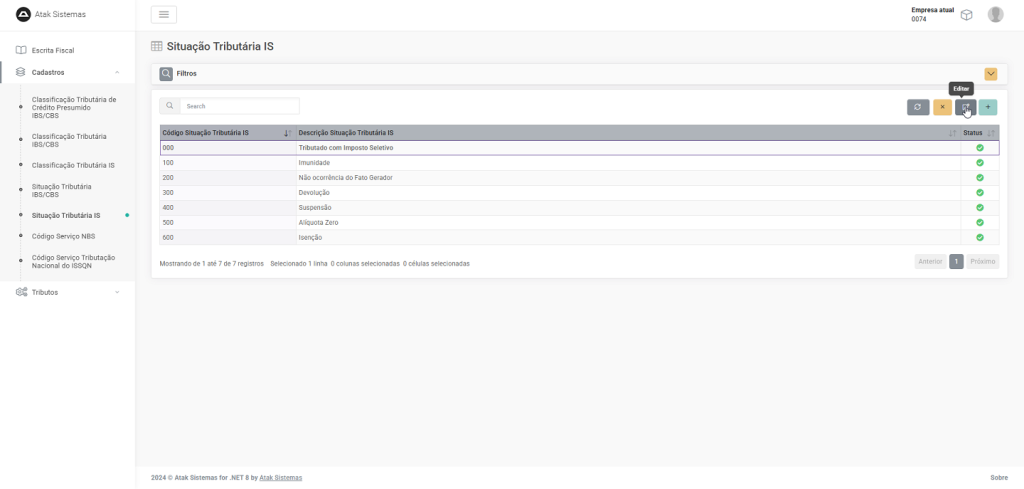The height and width of the screenshot is (489, 1024).
Task: Open Escrita Fiscal in sidebar
Action: pos(53,50)
